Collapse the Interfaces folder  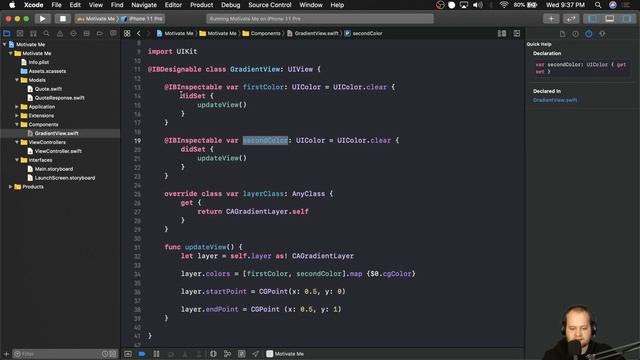coord(17,160)
